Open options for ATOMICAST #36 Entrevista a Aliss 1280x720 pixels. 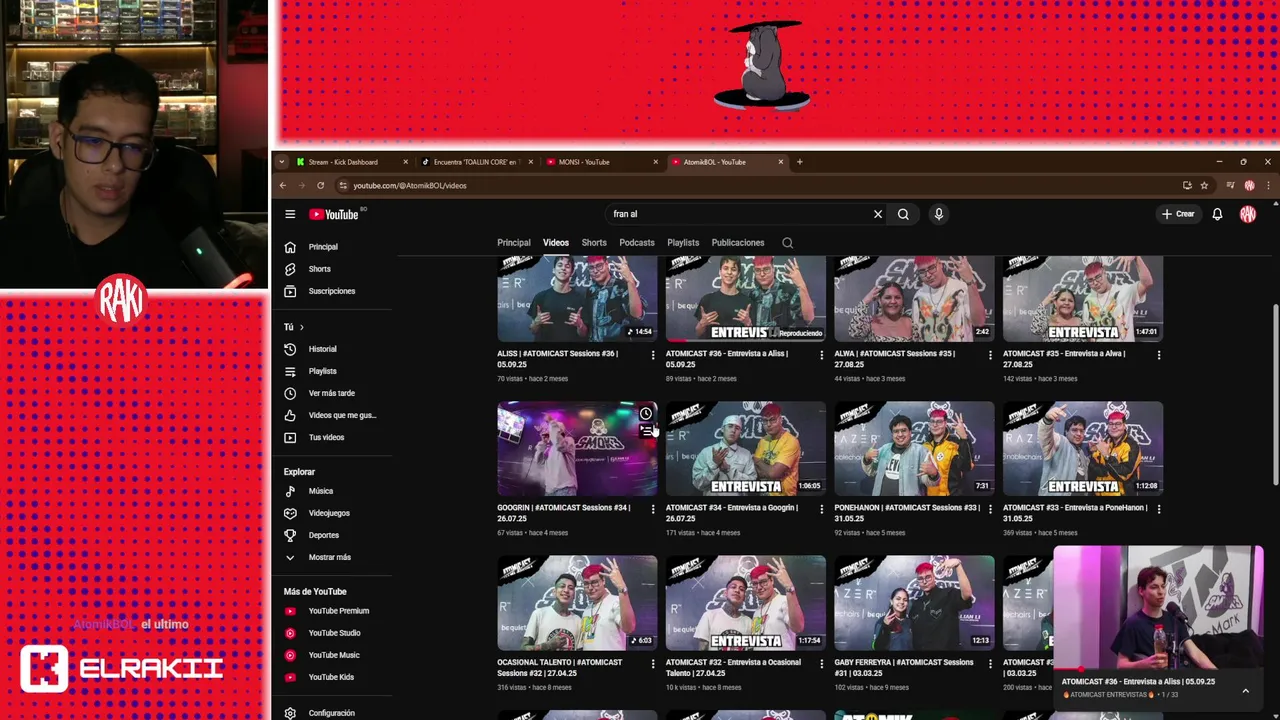pyautogui.click(x=822, y=355)
